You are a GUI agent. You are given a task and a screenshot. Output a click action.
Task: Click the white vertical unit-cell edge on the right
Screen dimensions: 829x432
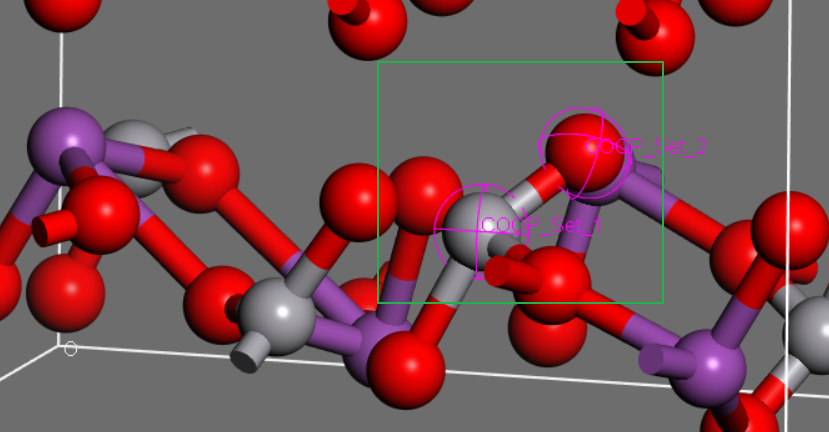click(x=790, y=100)
